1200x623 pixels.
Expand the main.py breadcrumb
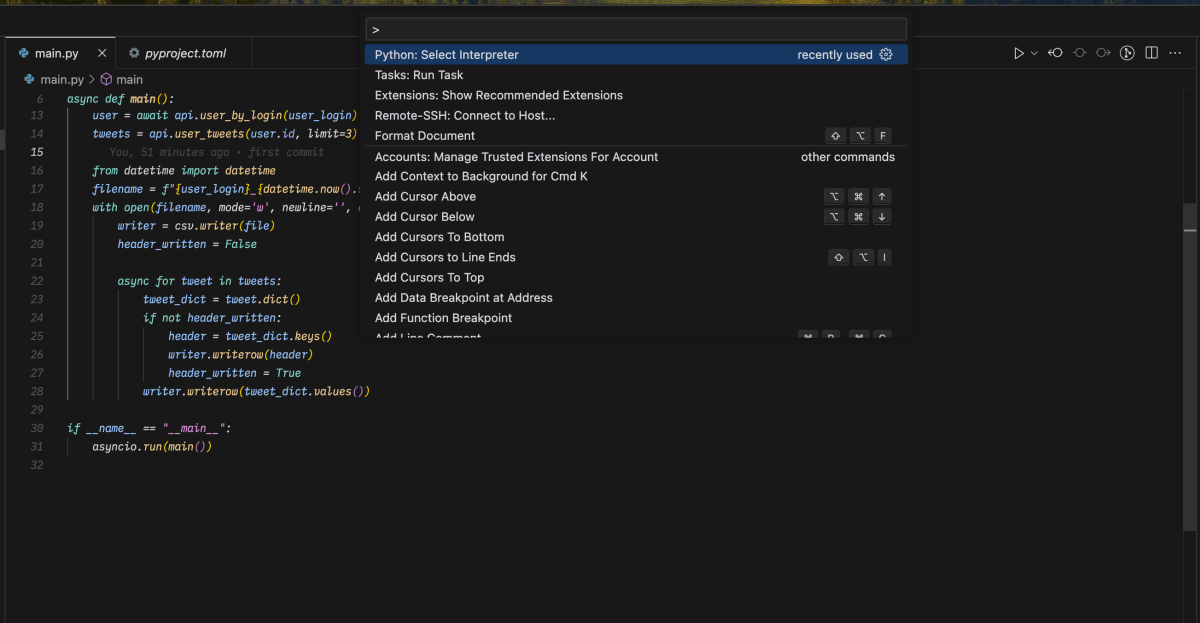click(x=58, y=78)
